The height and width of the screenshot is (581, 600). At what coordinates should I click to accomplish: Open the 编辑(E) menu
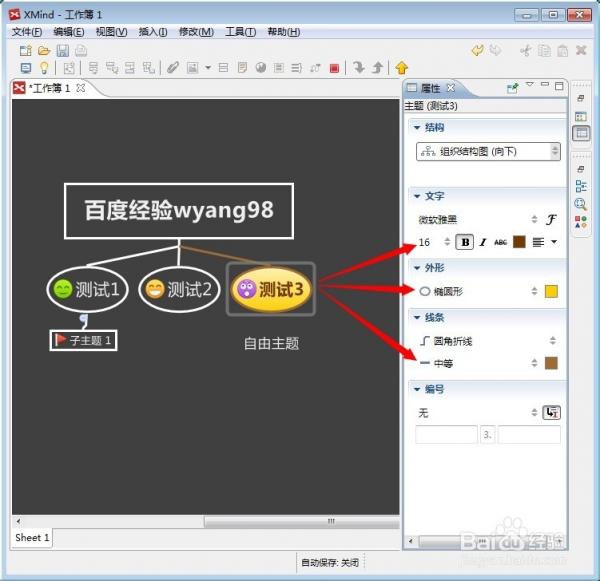coord(69,32)
